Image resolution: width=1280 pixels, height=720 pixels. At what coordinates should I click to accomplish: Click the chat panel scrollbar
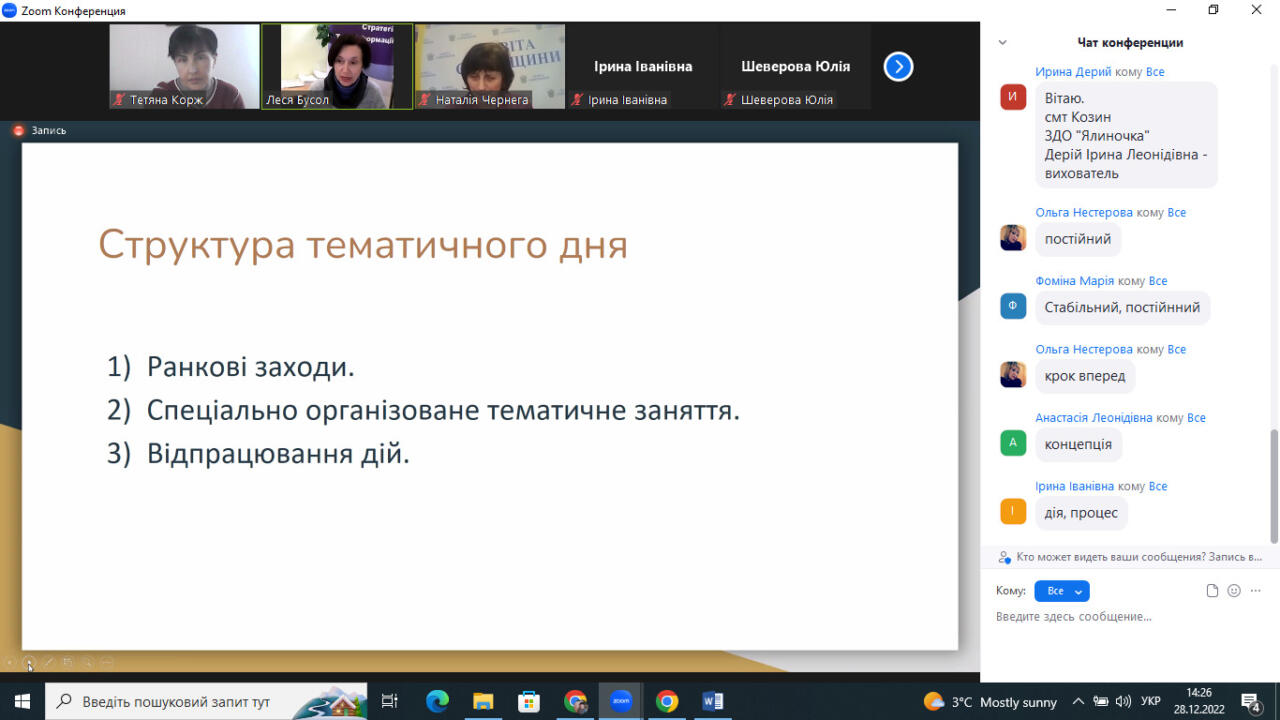click(1274, 485)
